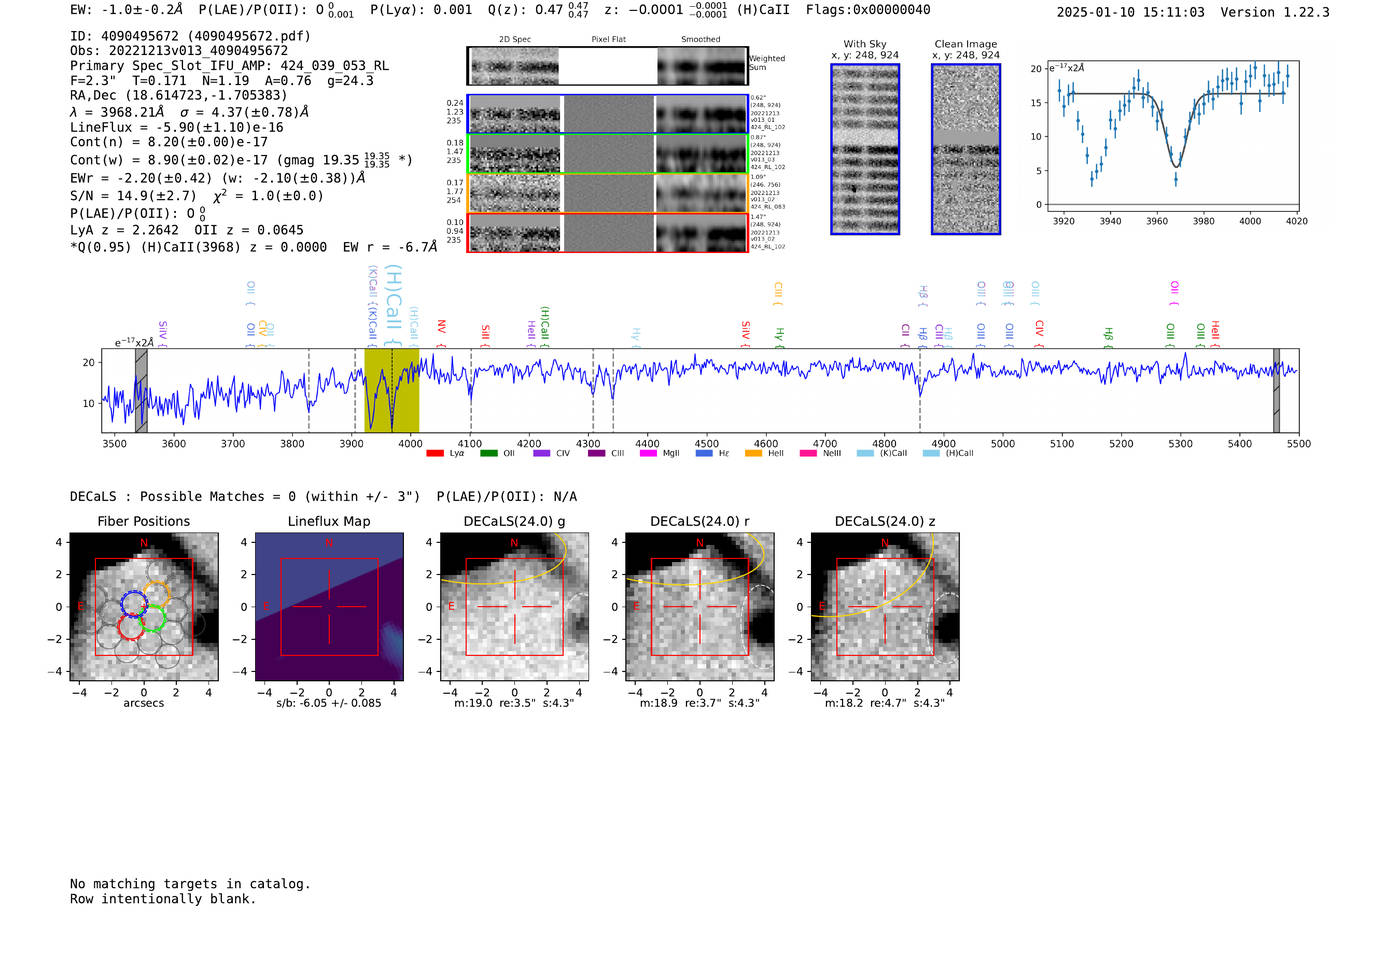Select the red-bordered 2D spectrum row
The height and width of the screenshot is (953, 1400).
point(607,232)
